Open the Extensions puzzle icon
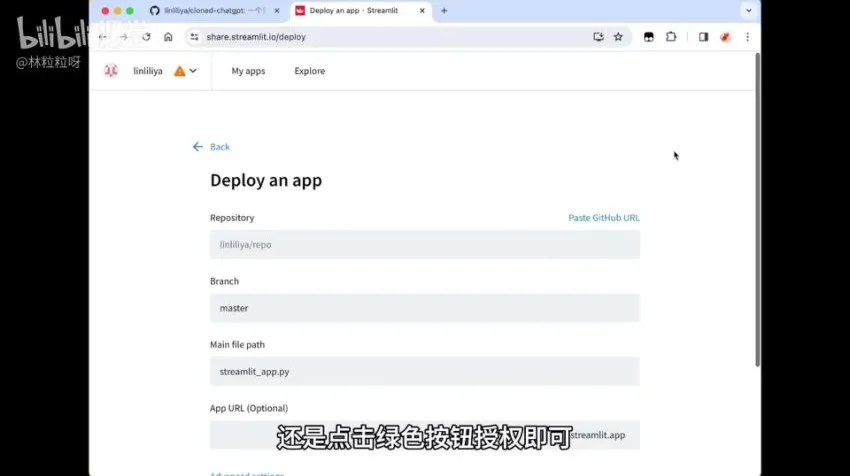850x476 pixels. point(671,37)
